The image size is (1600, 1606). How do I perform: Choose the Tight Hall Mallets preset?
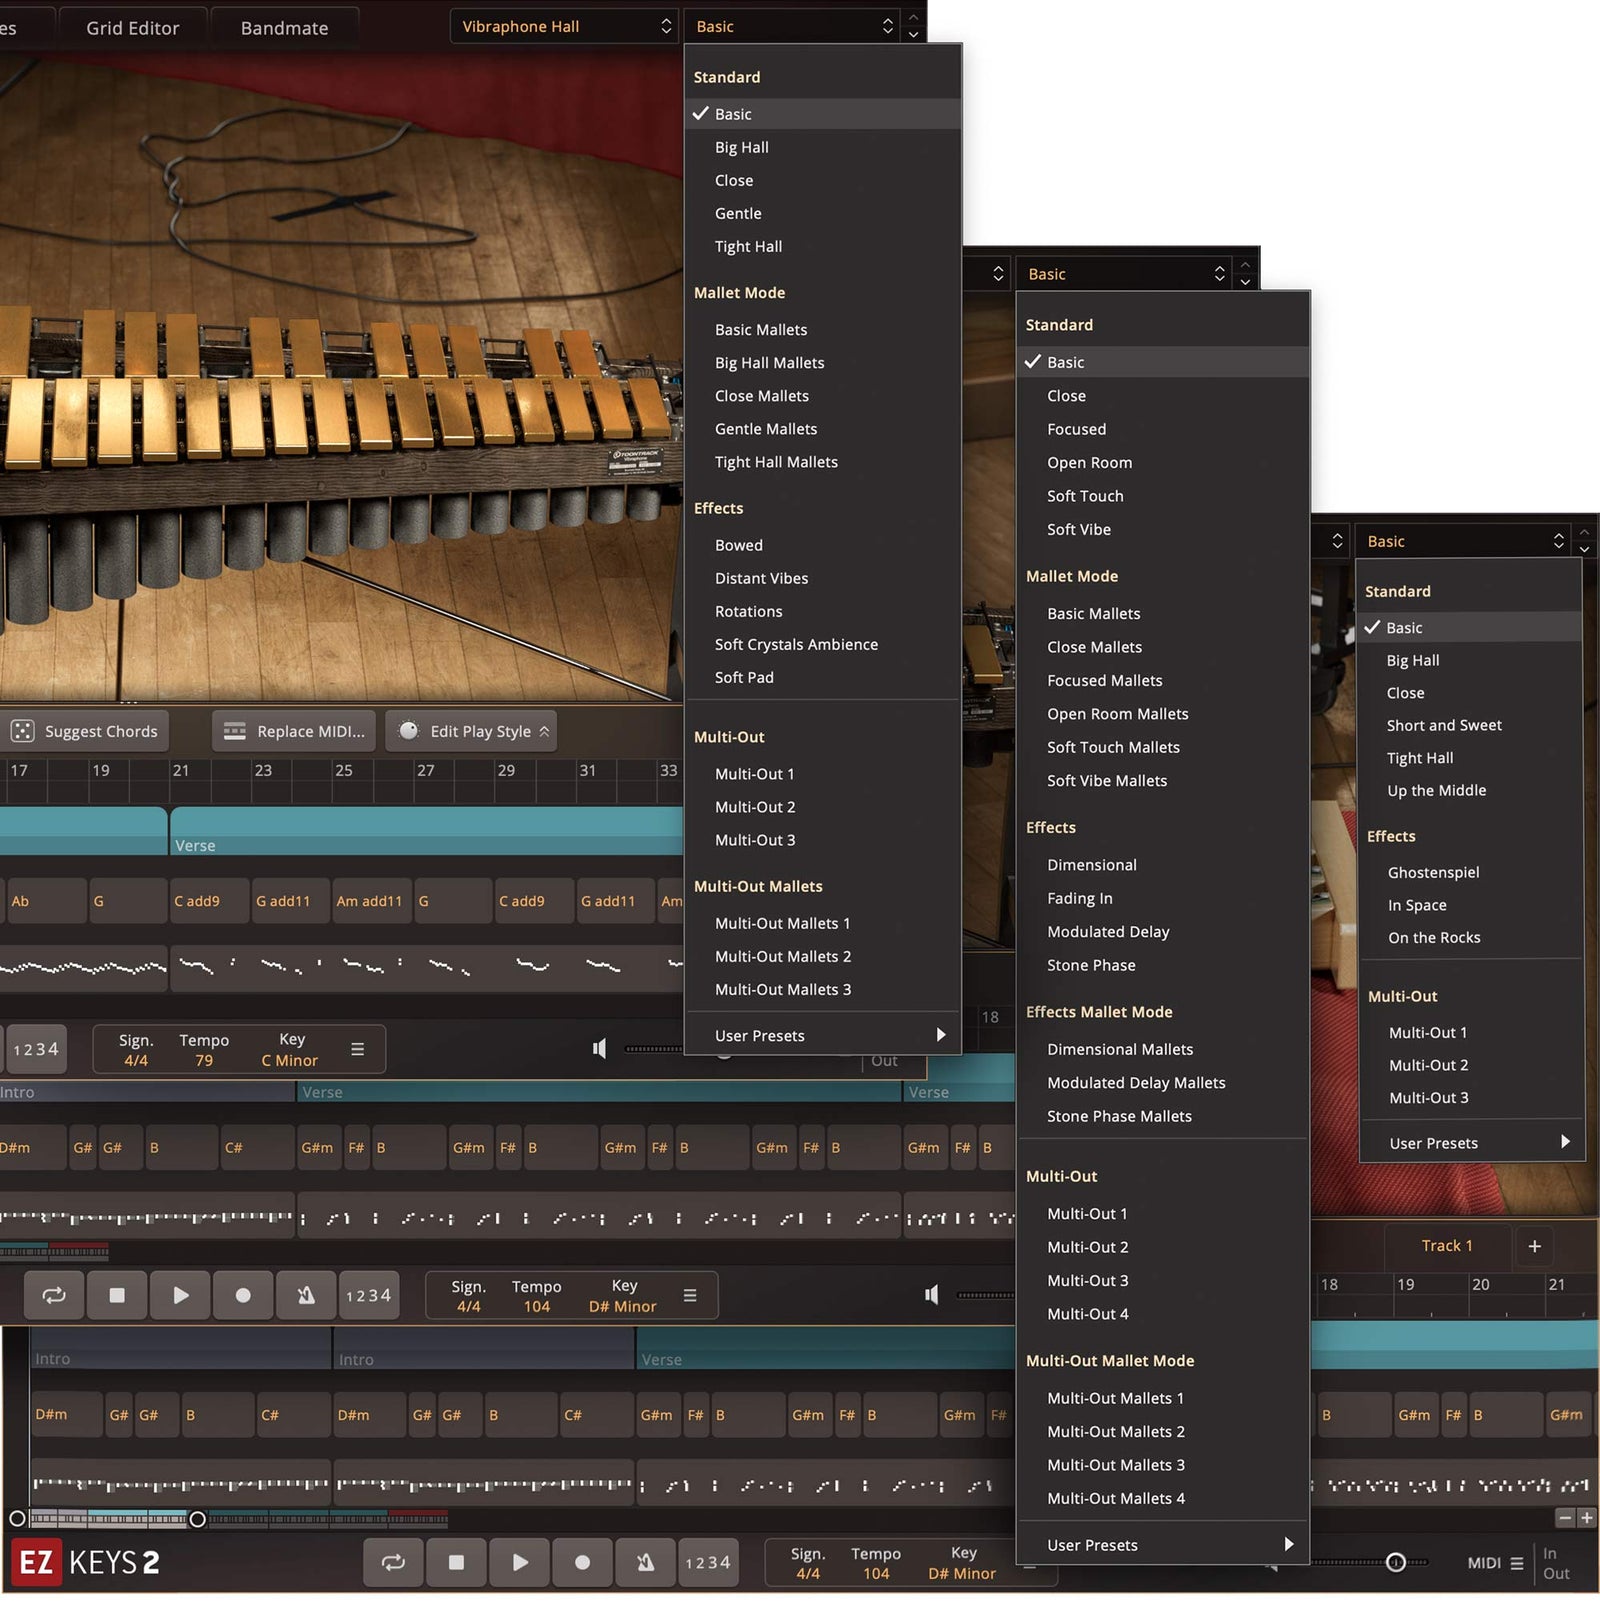pyautogui.click(x=776, y=462)
